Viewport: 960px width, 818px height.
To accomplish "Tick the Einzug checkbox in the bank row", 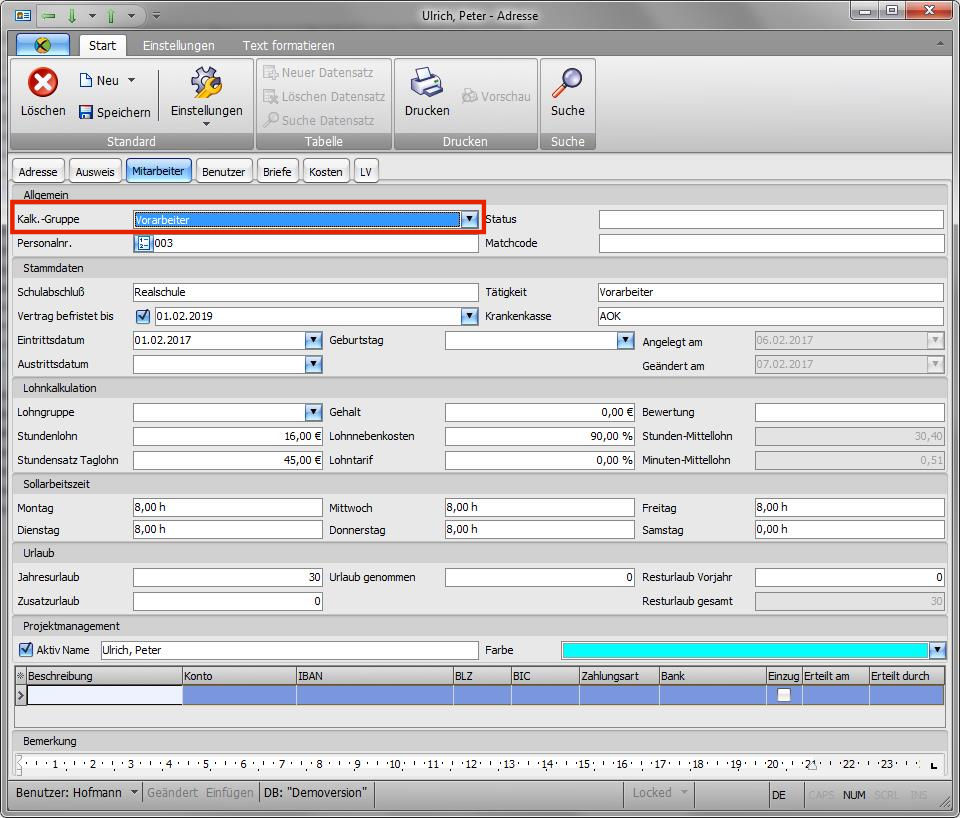I will coord(784,695).
